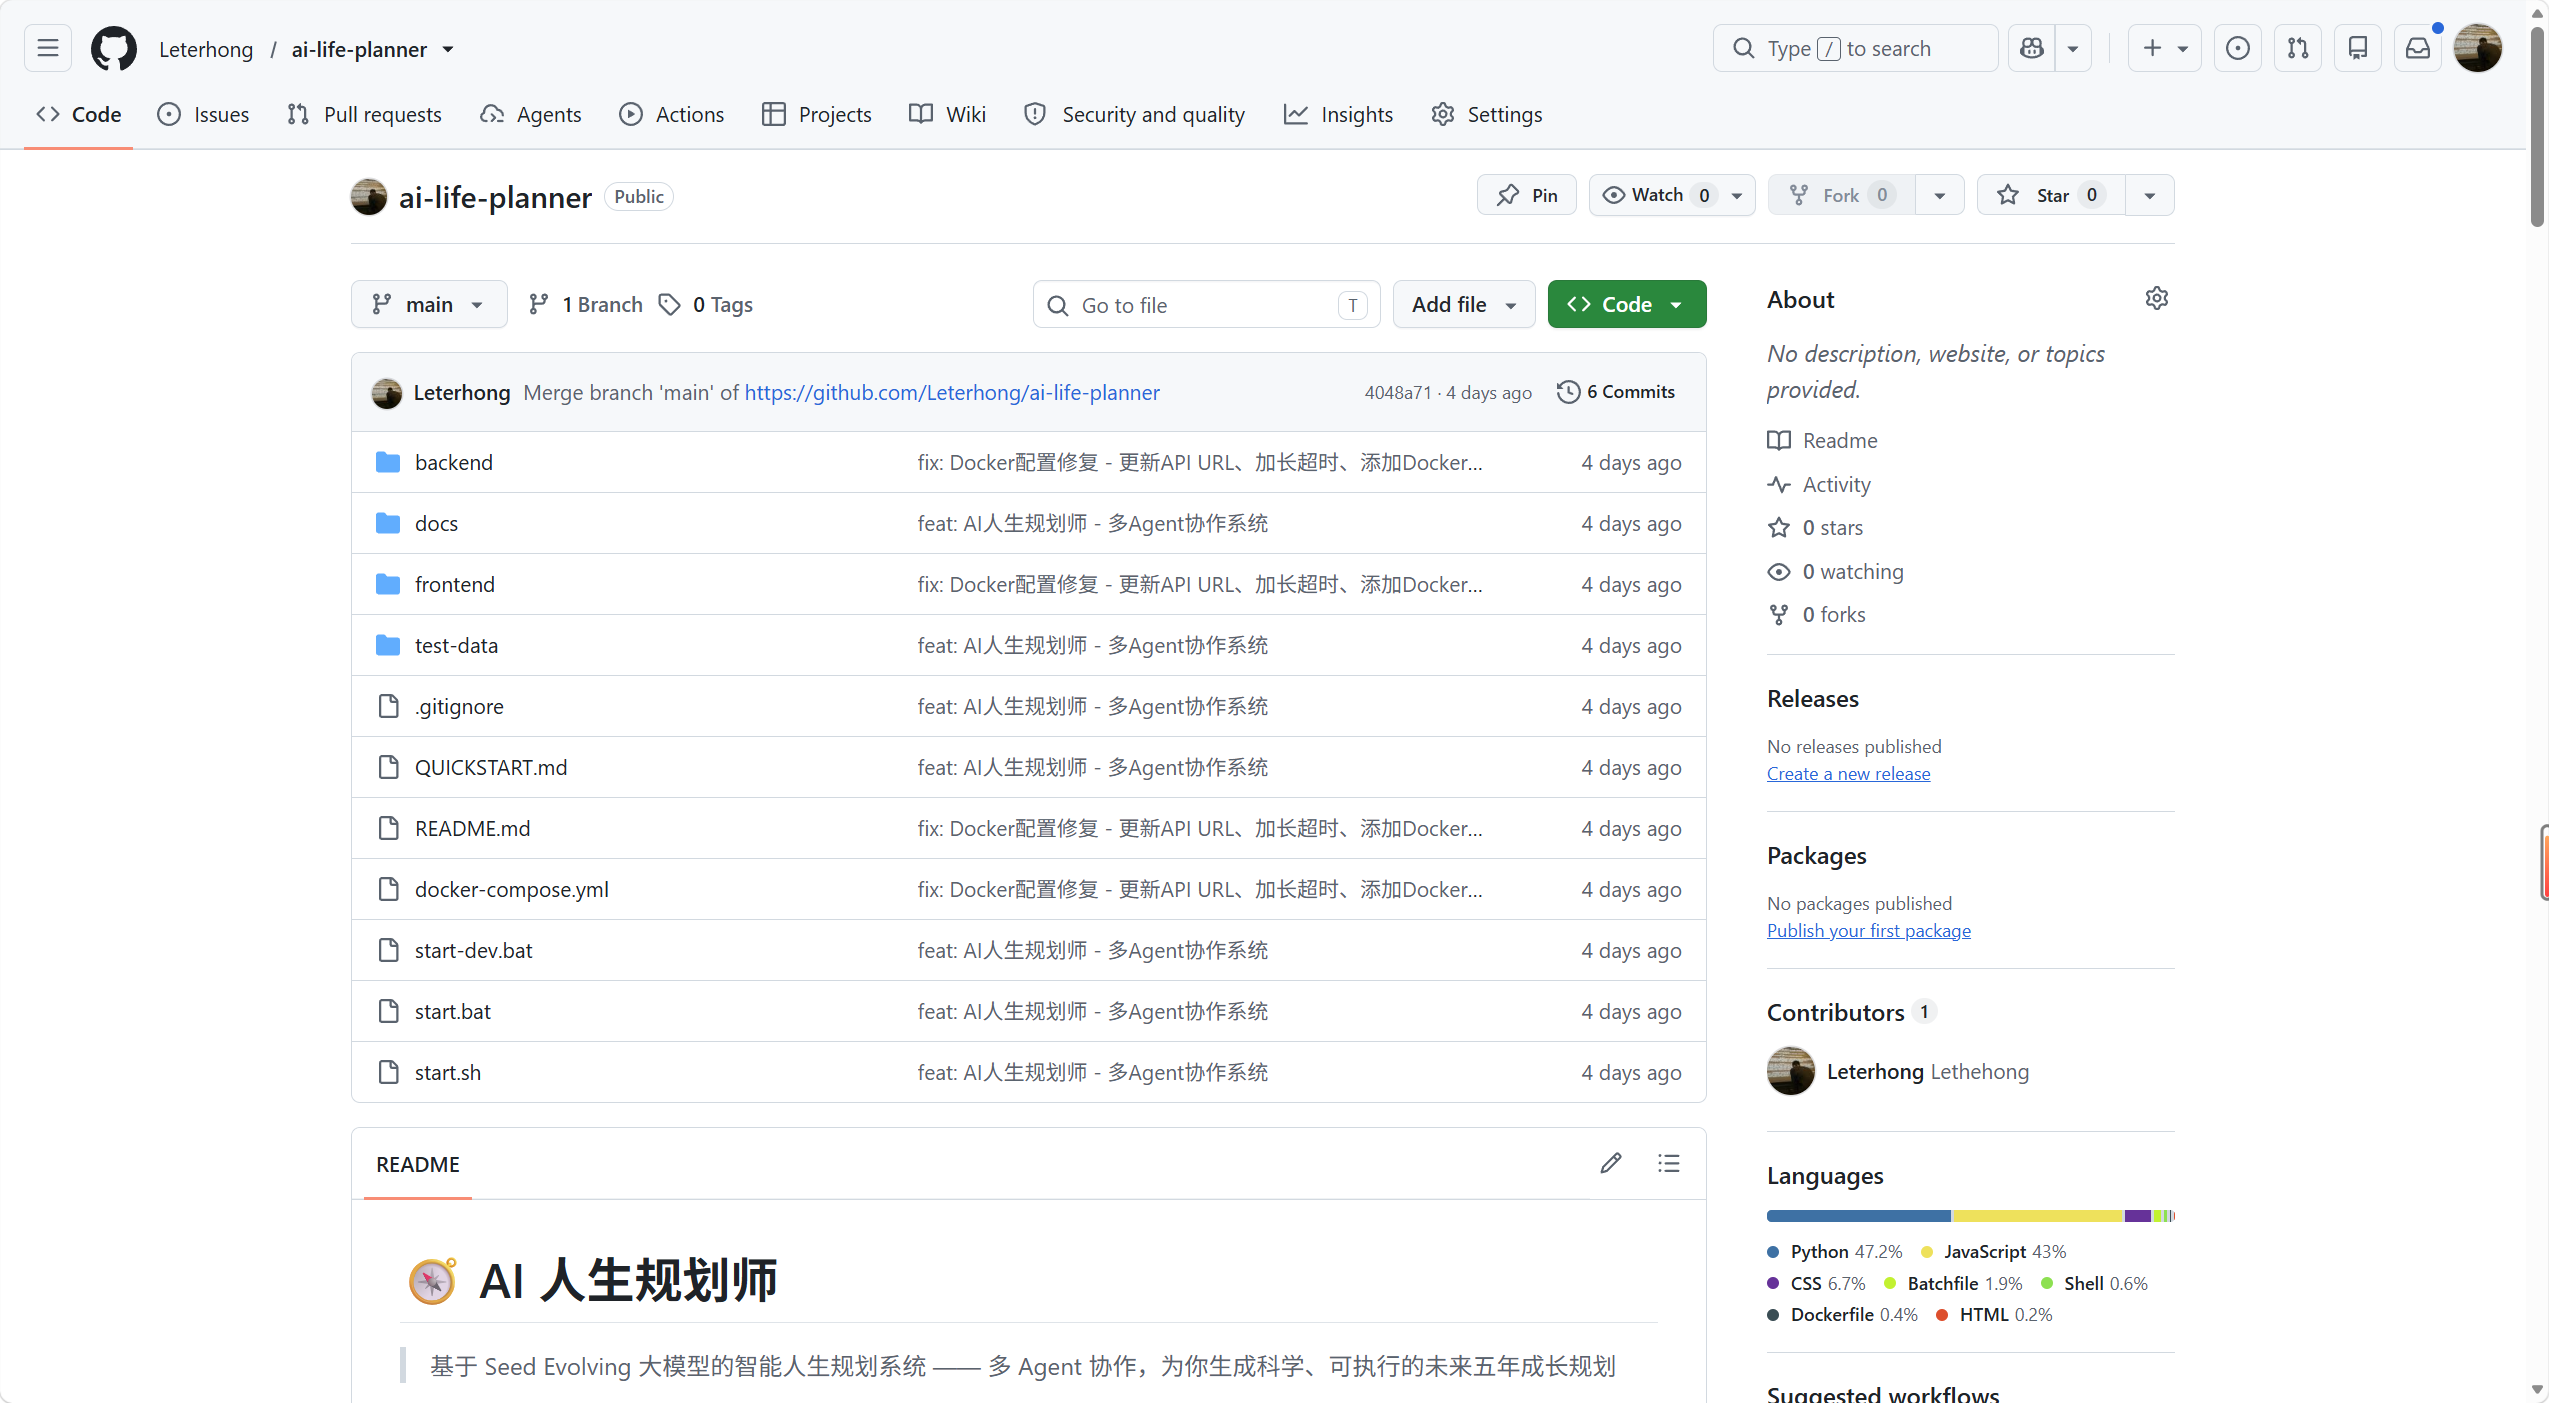The height and width of the screenshot is (1403, 2549).
Task: Open the Wiki tab
Action: pos(947,114)
